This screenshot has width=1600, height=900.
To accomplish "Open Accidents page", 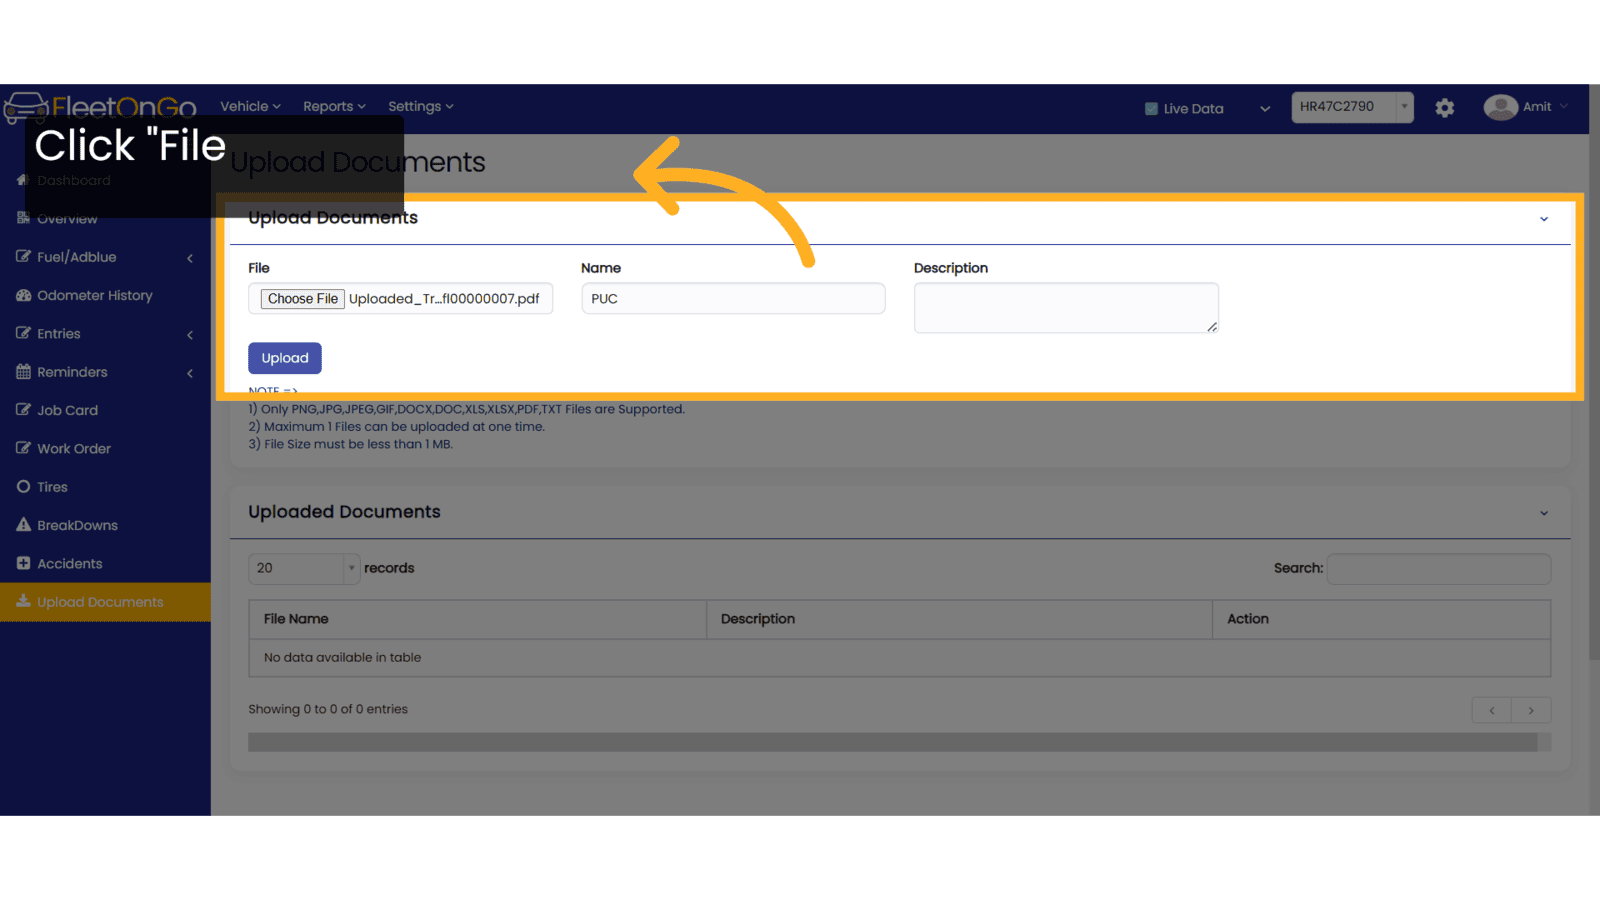I will point(69,563).
